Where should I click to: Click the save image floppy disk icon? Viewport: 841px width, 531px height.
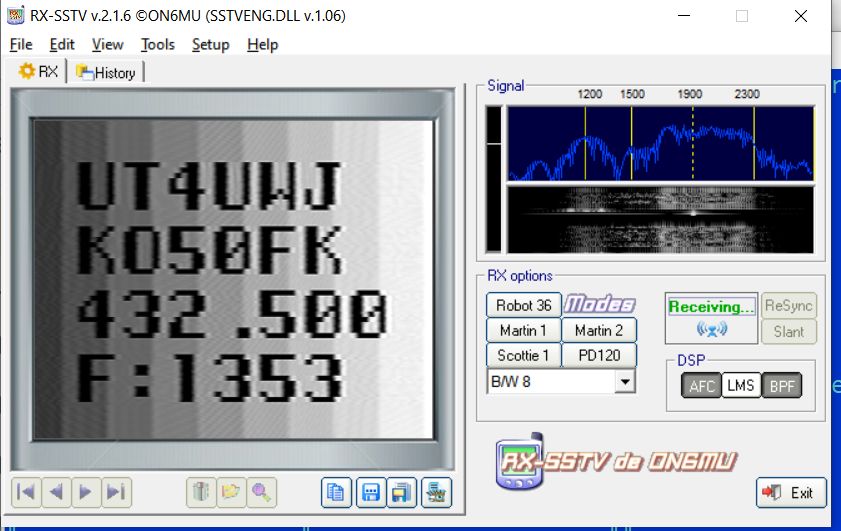click(370, 492)
